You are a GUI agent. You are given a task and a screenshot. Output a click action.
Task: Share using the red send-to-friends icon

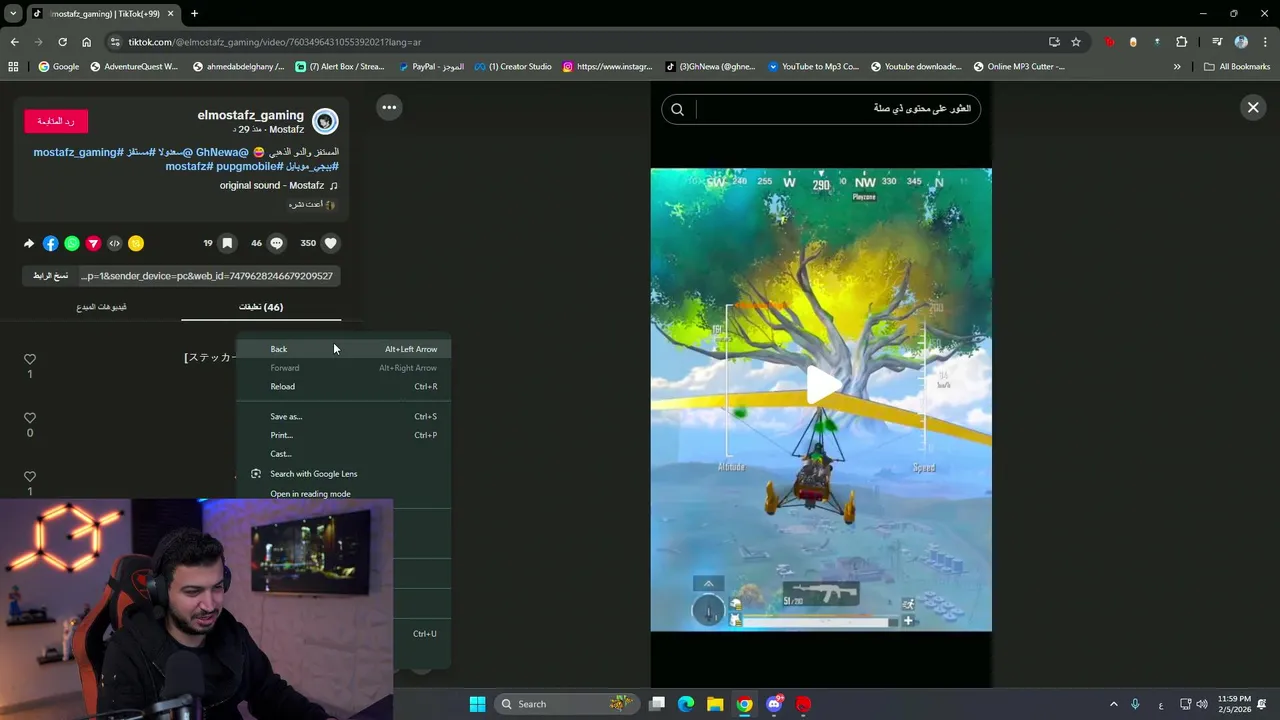pyautogui.click(x=93, y=243)
